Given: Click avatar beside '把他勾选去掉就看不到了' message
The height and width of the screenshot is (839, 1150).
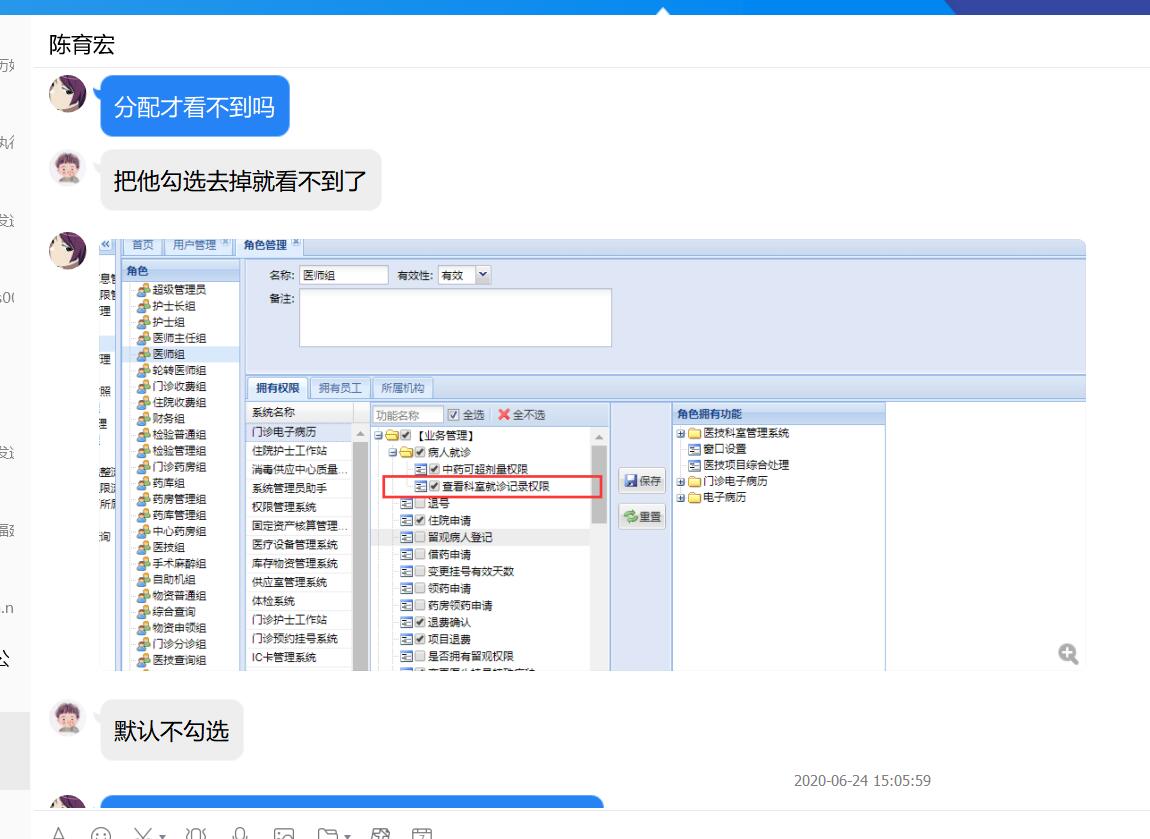Looking at the screenshot, I should [x=67, y=168].
